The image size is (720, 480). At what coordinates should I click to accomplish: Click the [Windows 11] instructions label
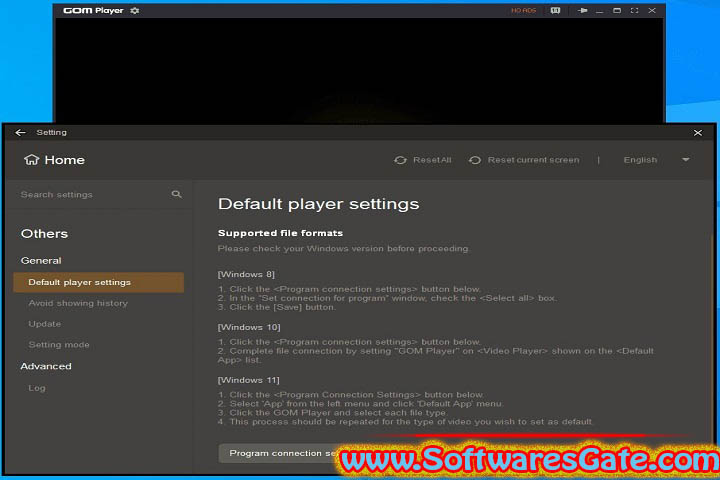coord(248,380)
